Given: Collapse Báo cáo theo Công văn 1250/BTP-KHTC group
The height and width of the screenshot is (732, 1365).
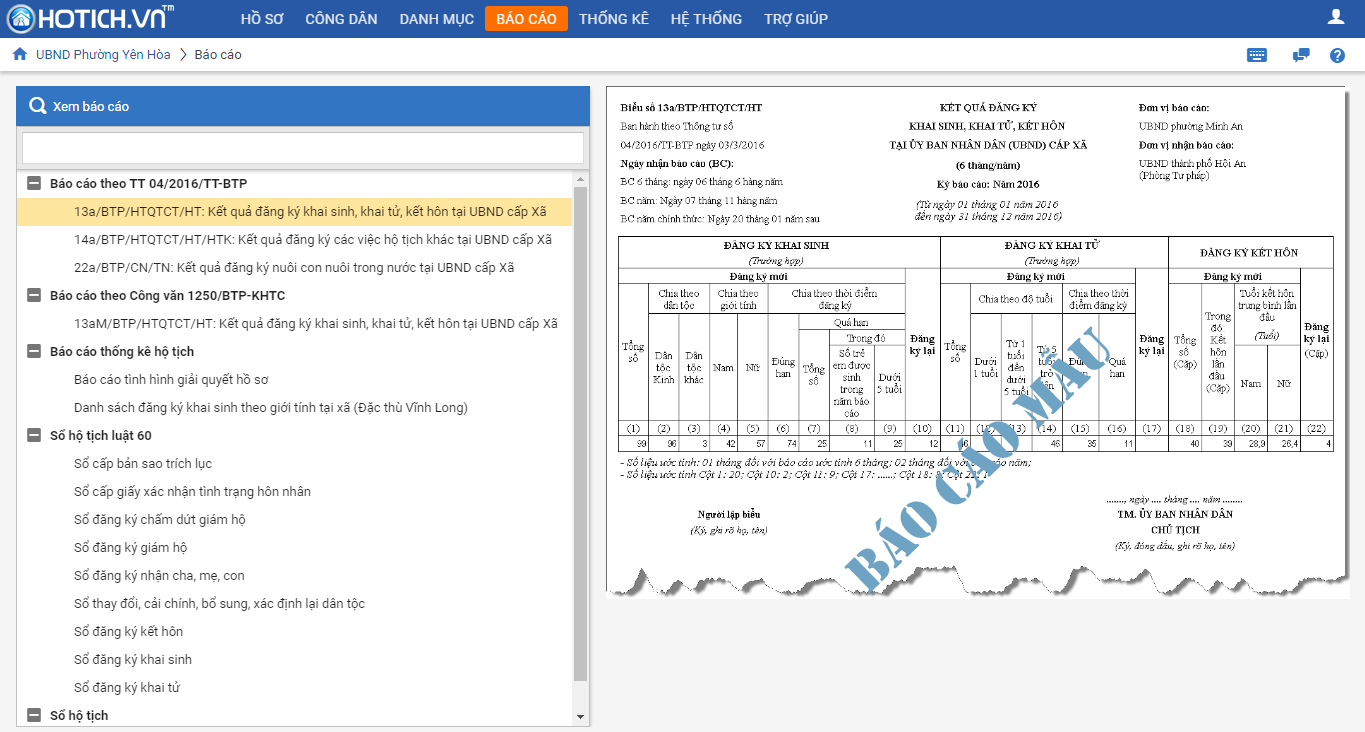Looking at the screenshot, I should click(x=34, y=296).
